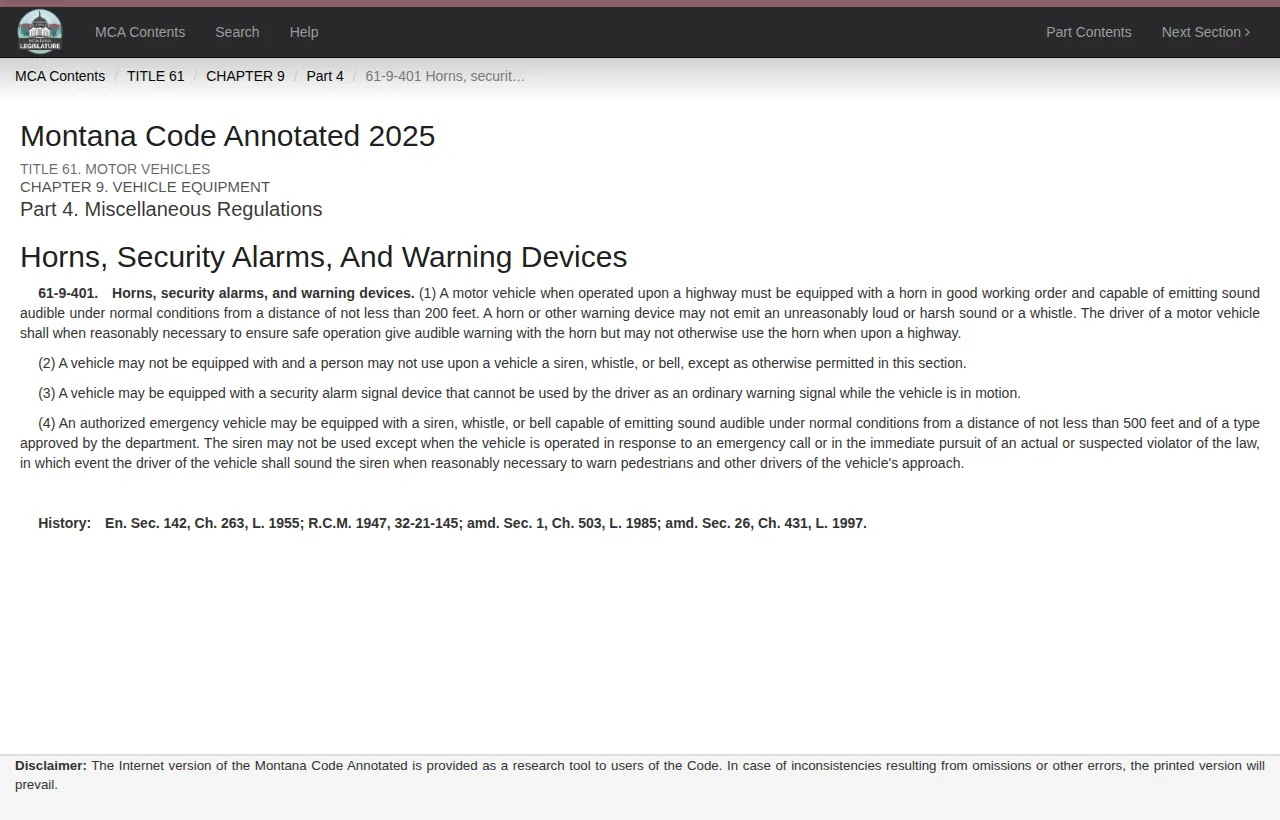Click the Horns, Security Alarms section title
This screenshot has height=820, width=1280.
pos(323,257)
